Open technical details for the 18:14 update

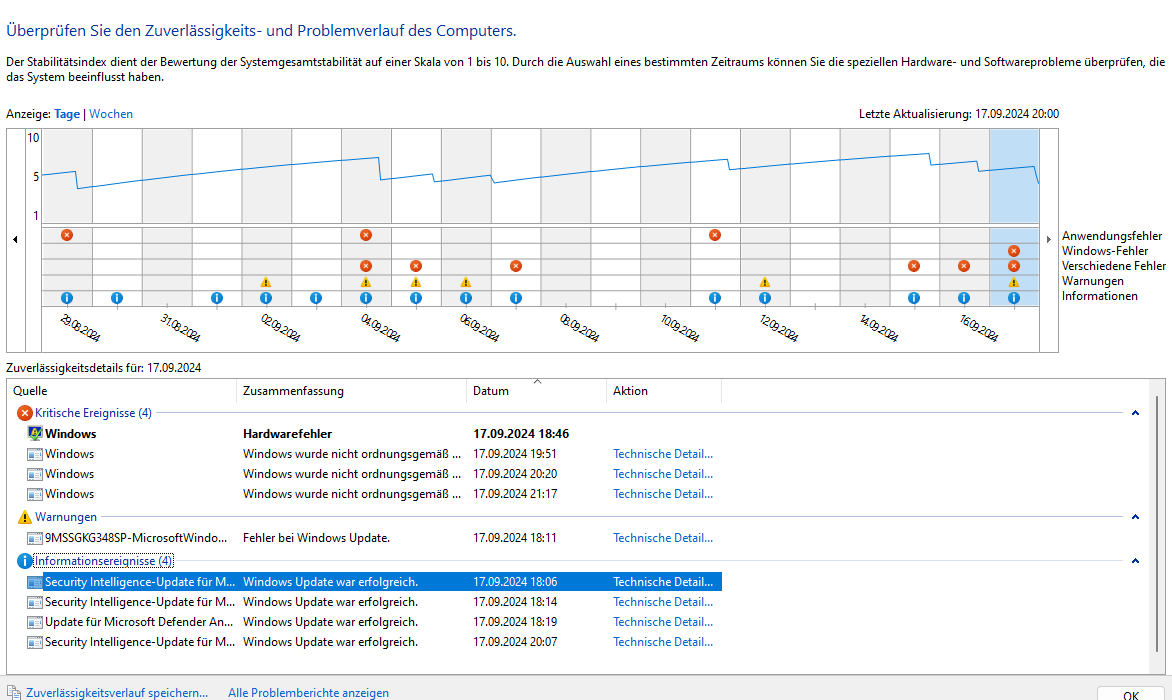[x=663, y=602]
